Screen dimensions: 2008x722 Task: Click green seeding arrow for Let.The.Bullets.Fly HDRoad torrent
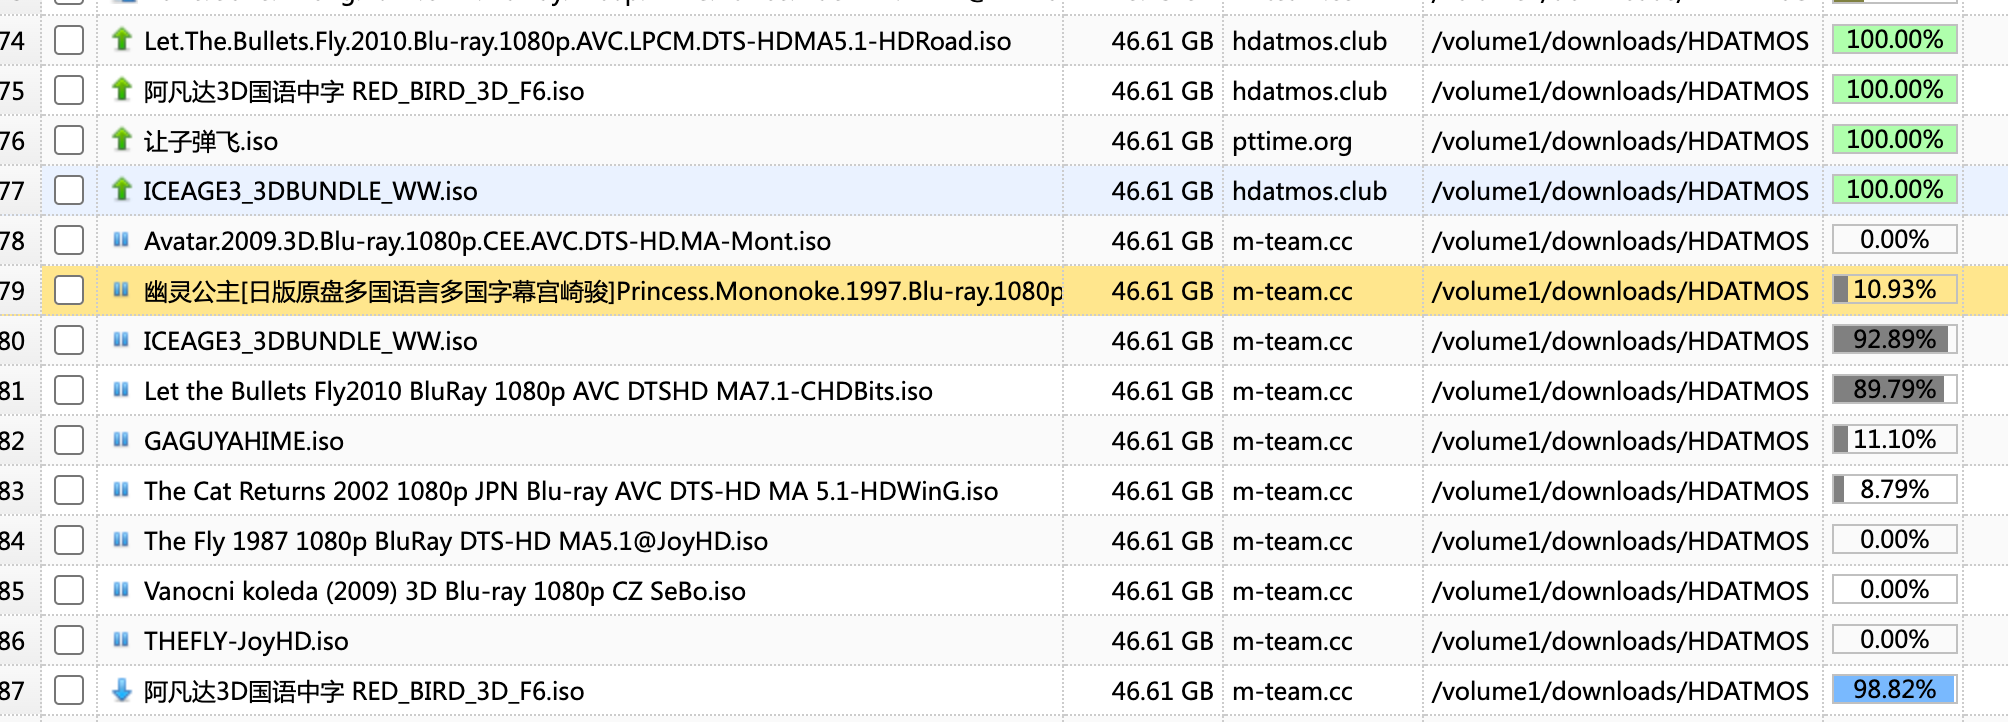click(122, 40)
